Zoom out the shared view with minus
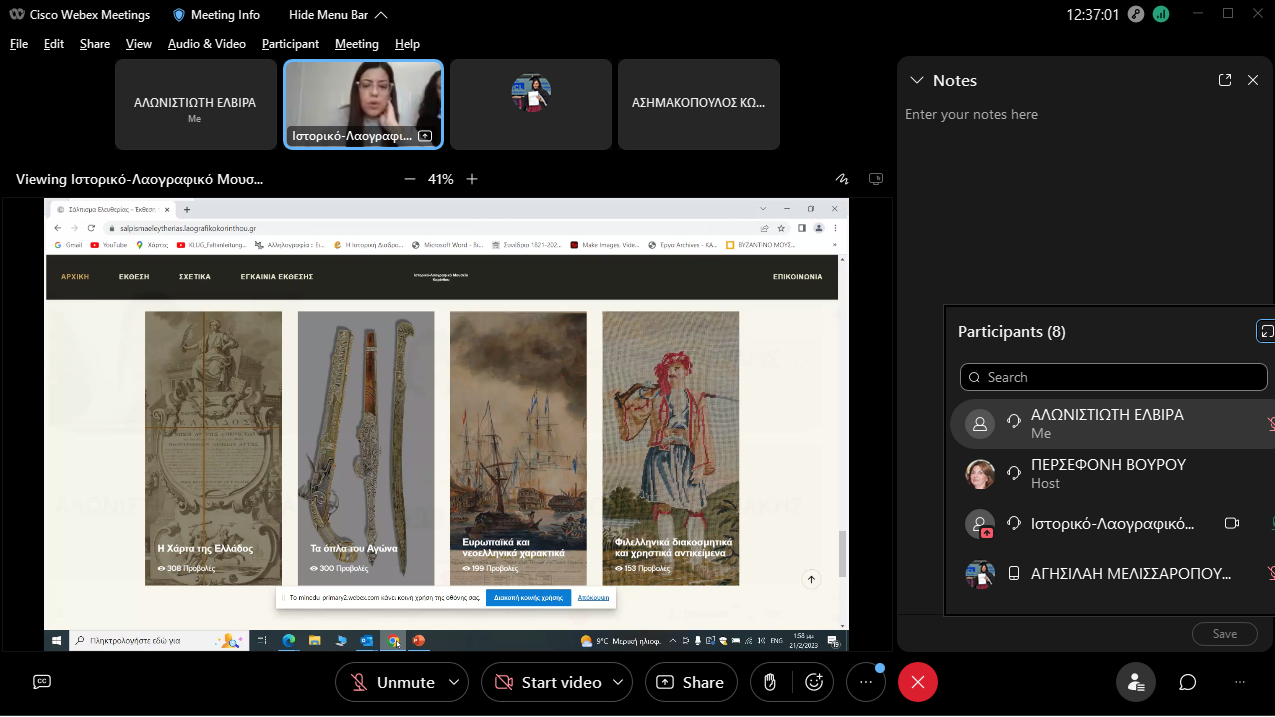Image resolution: width=1275 pixels, height=717 pixels. [x=409, y=179]
